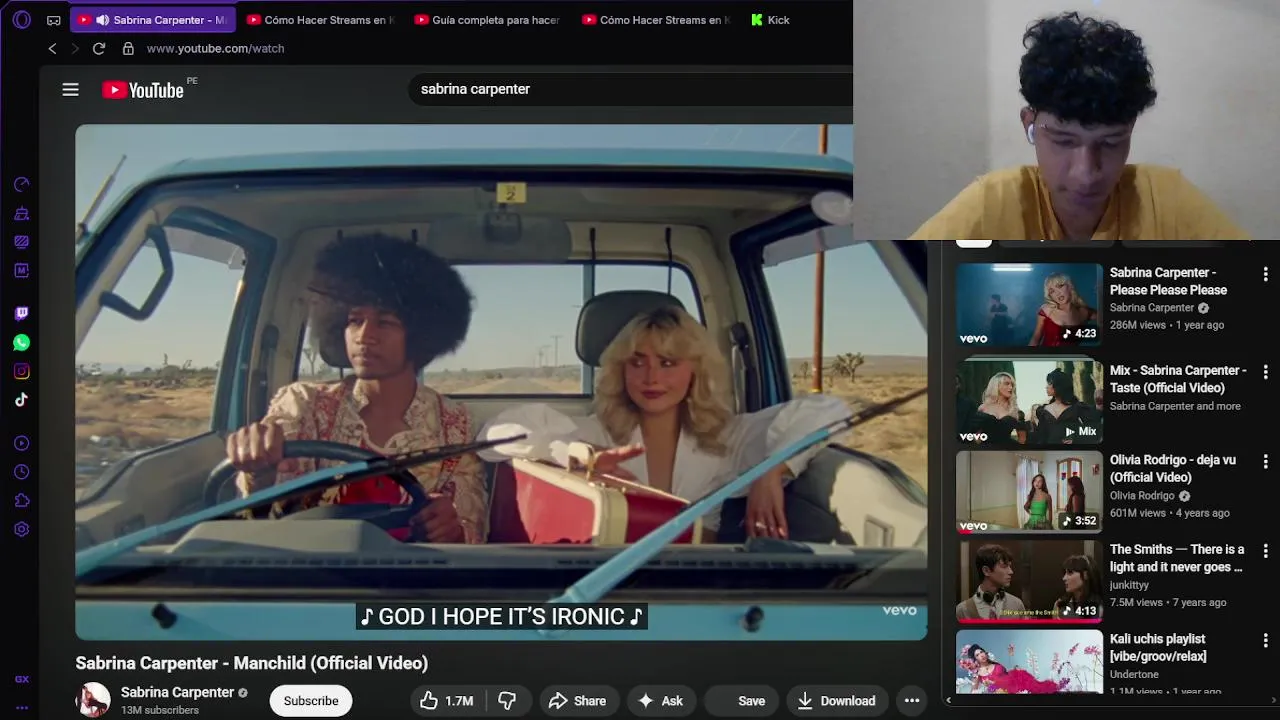Screen dimensions: 1280x720
Task: Open GX Control speedometer in sidebar
Action: coord(21,184)
